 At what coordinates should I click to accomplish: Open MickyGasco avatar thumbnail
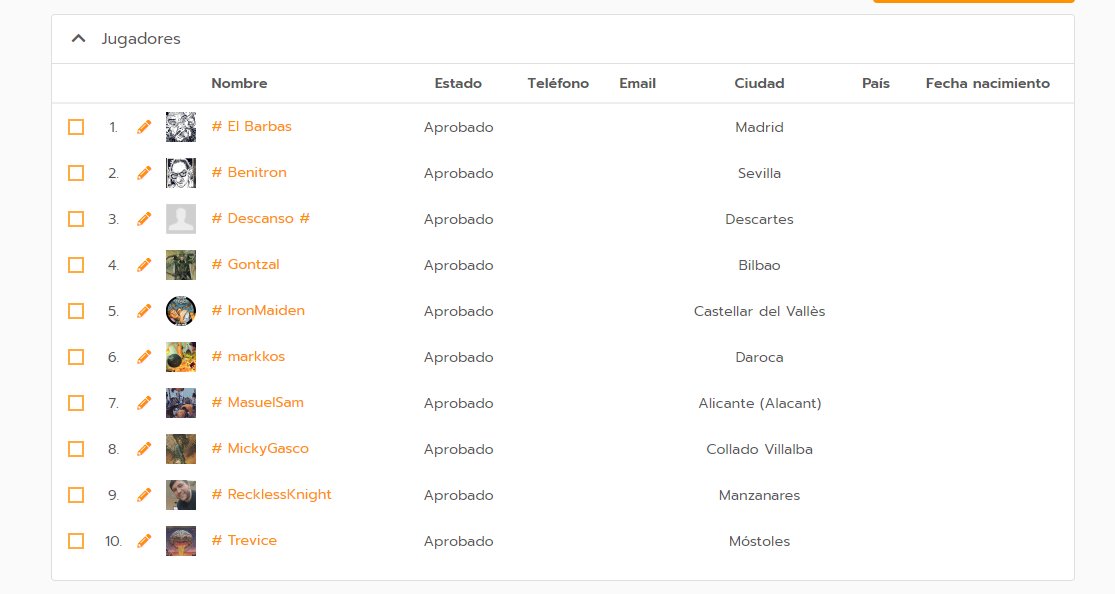point(181,449)
